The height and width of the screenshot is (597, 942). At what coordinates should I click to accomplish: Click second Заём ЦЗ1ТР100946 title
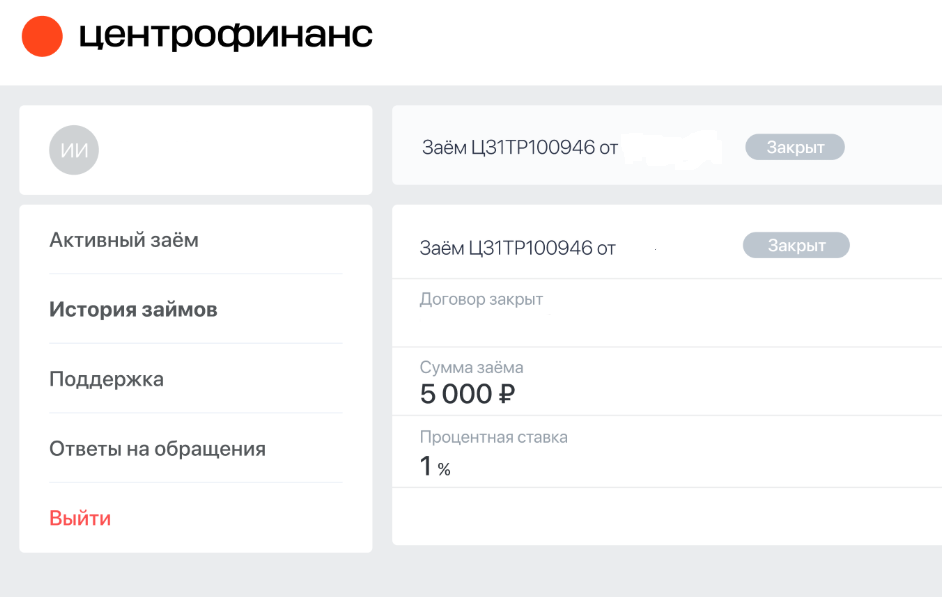517,248
